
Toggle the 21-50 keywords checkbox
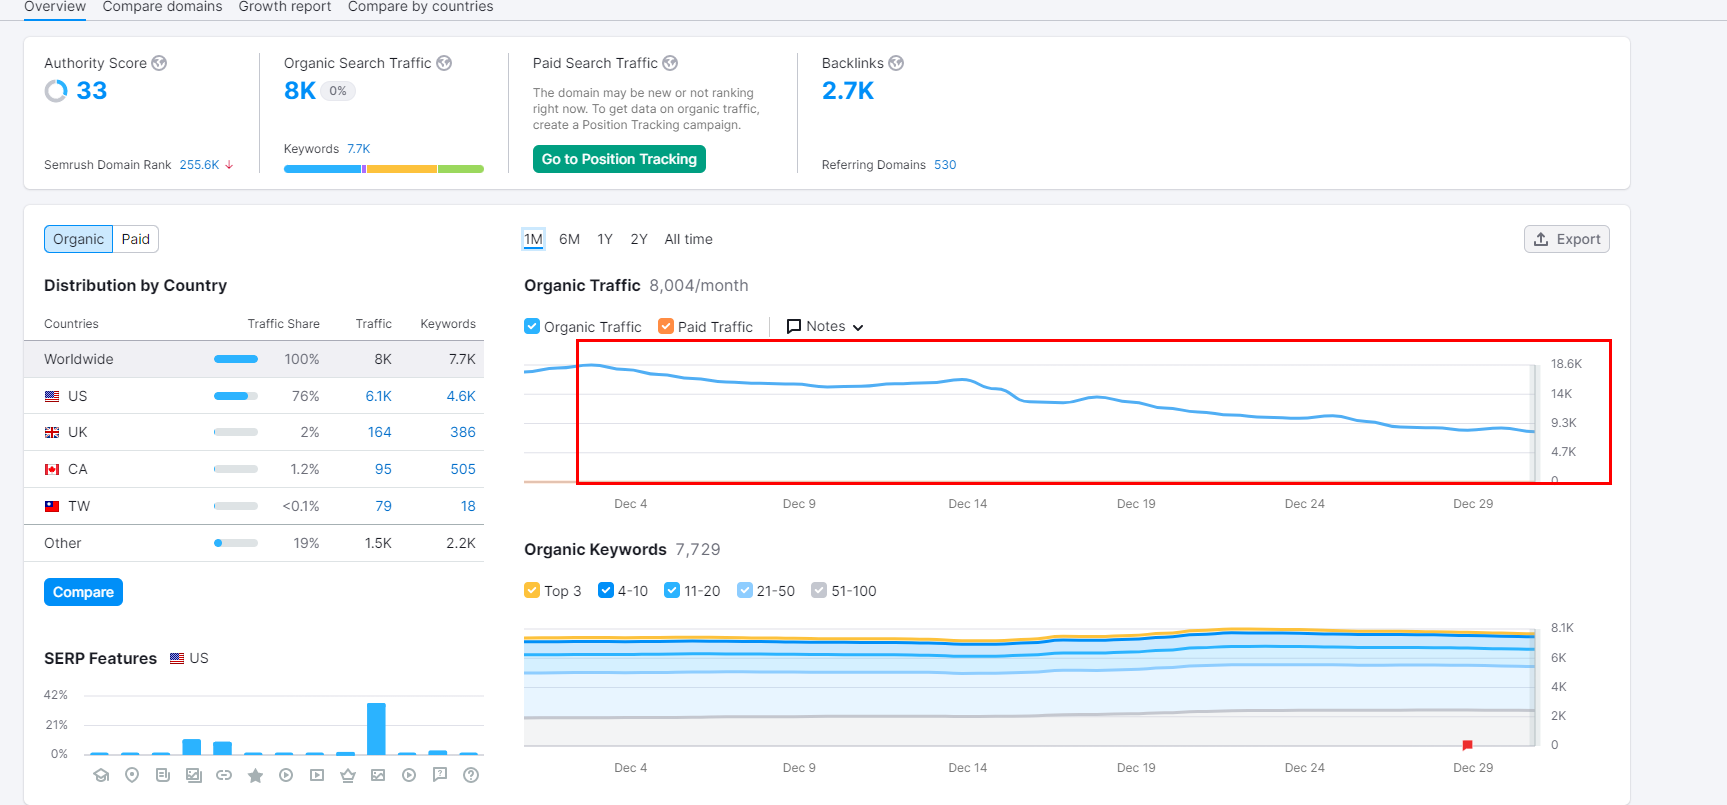point(745,590)
